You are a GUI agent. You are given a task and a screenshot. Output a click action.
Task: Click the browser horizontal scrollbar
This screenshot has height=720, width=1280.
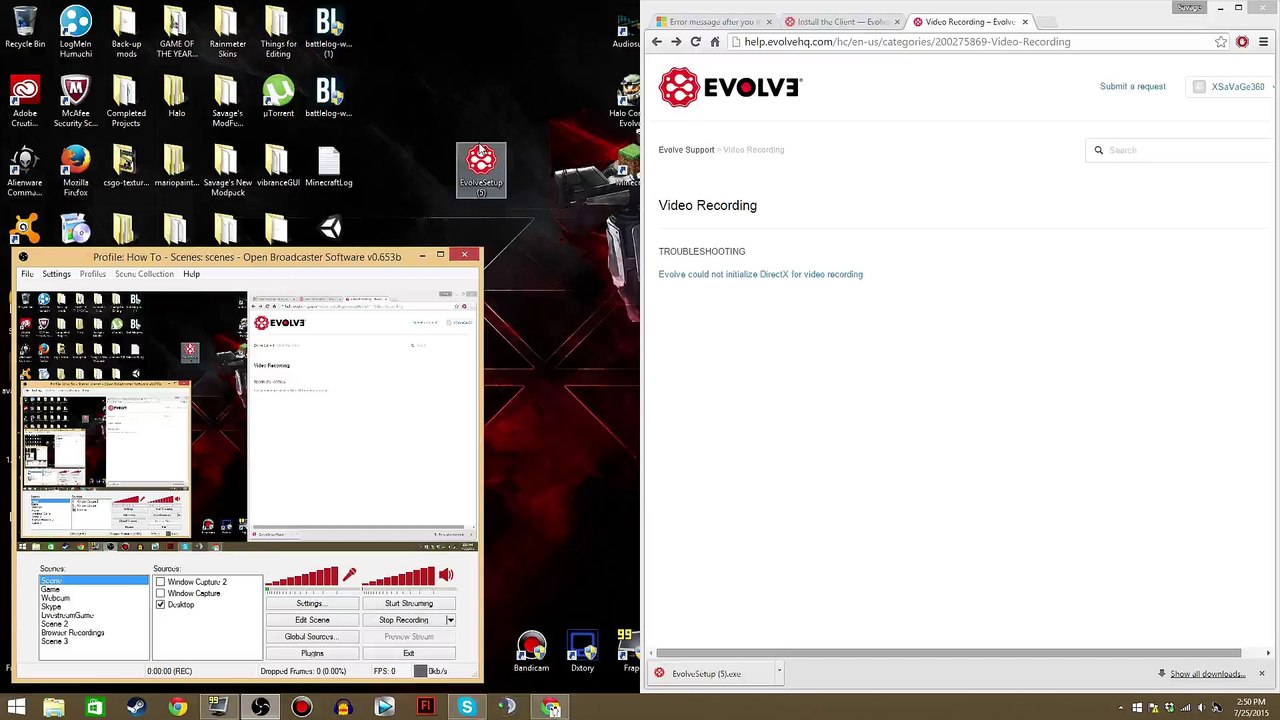(948, 653)
